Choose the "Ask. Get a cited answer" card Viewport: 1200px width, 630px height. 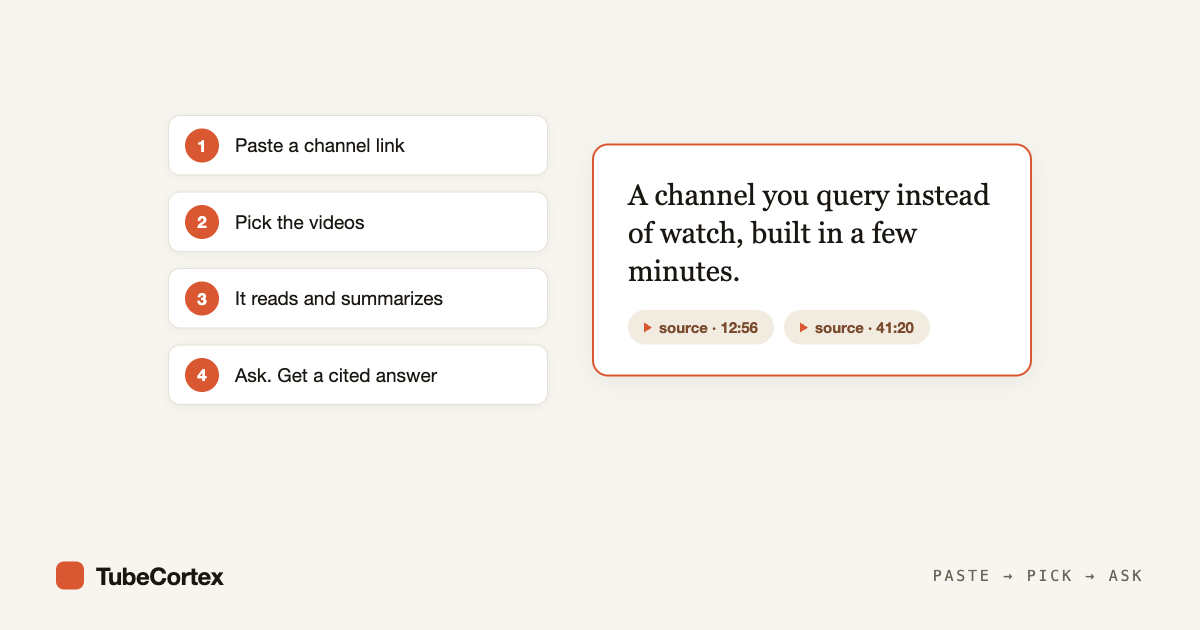click(x=358, y=375)
